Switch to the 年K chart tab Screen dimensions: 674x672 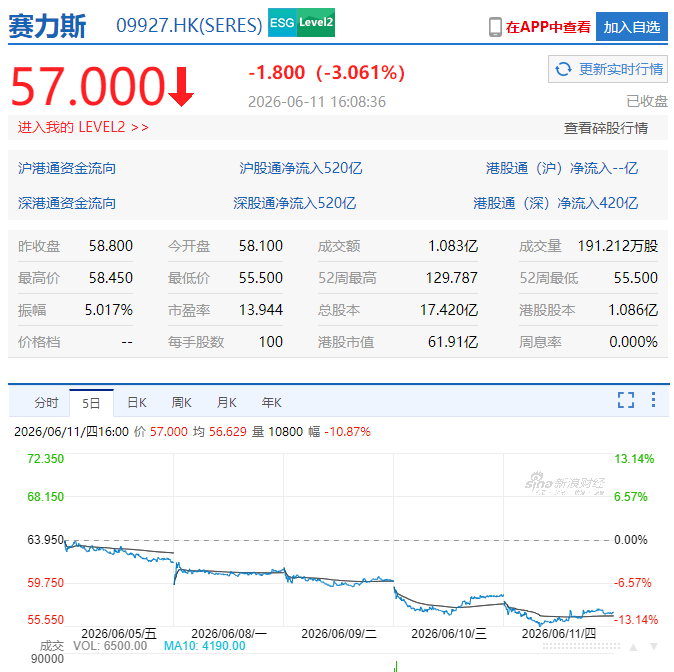(x=272, y=403)
